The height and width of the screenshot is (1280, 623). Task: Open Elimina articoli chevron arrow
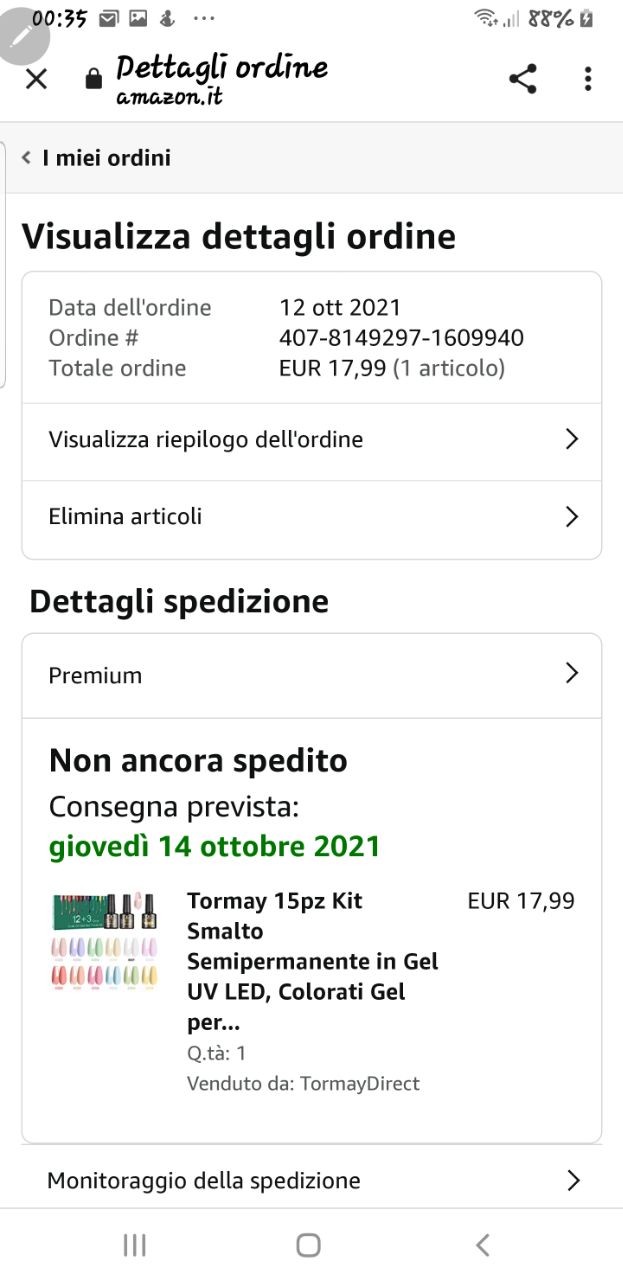[x=571, y=516]
